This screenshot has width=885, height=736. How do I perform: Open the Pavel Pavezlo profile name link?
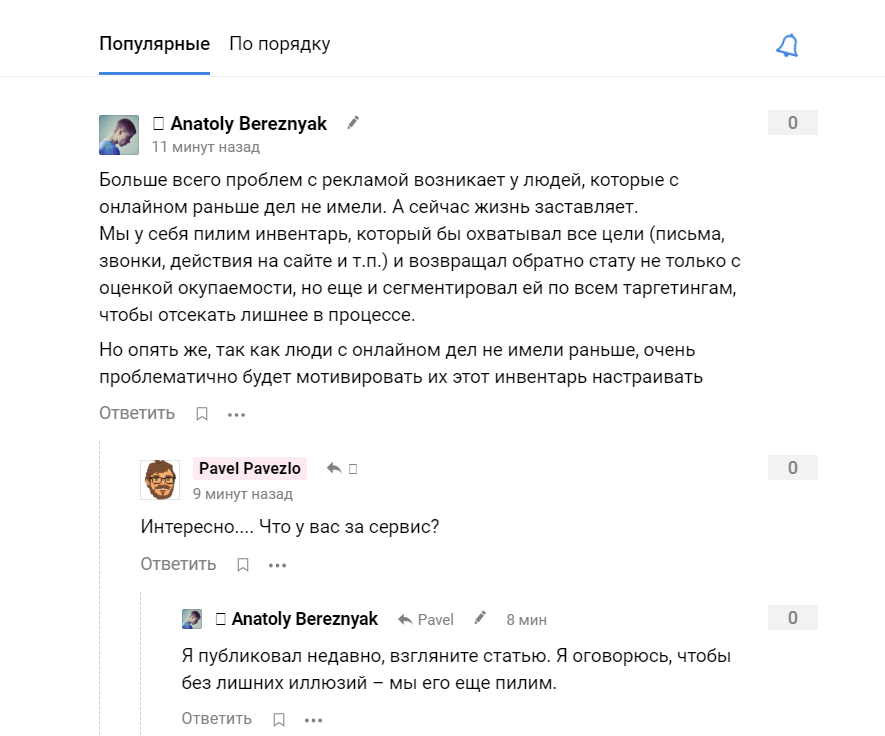[249, 468]
